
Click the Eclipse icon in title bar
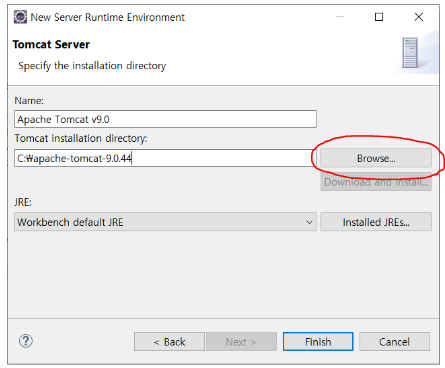[x=20, y=17]
